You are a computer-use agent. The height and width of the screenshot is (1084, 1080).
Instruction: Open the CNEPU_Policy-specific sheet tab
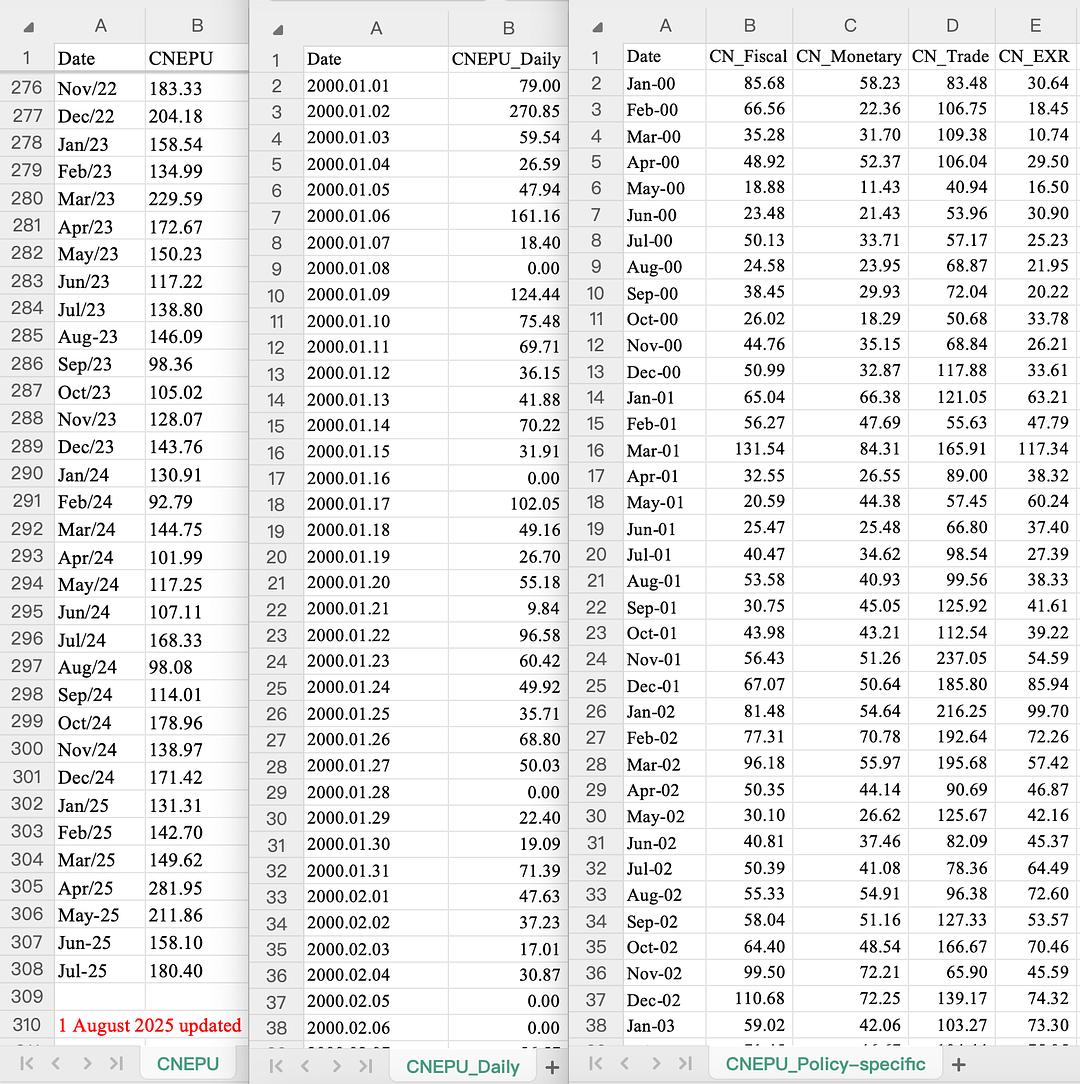point(825,1064)
